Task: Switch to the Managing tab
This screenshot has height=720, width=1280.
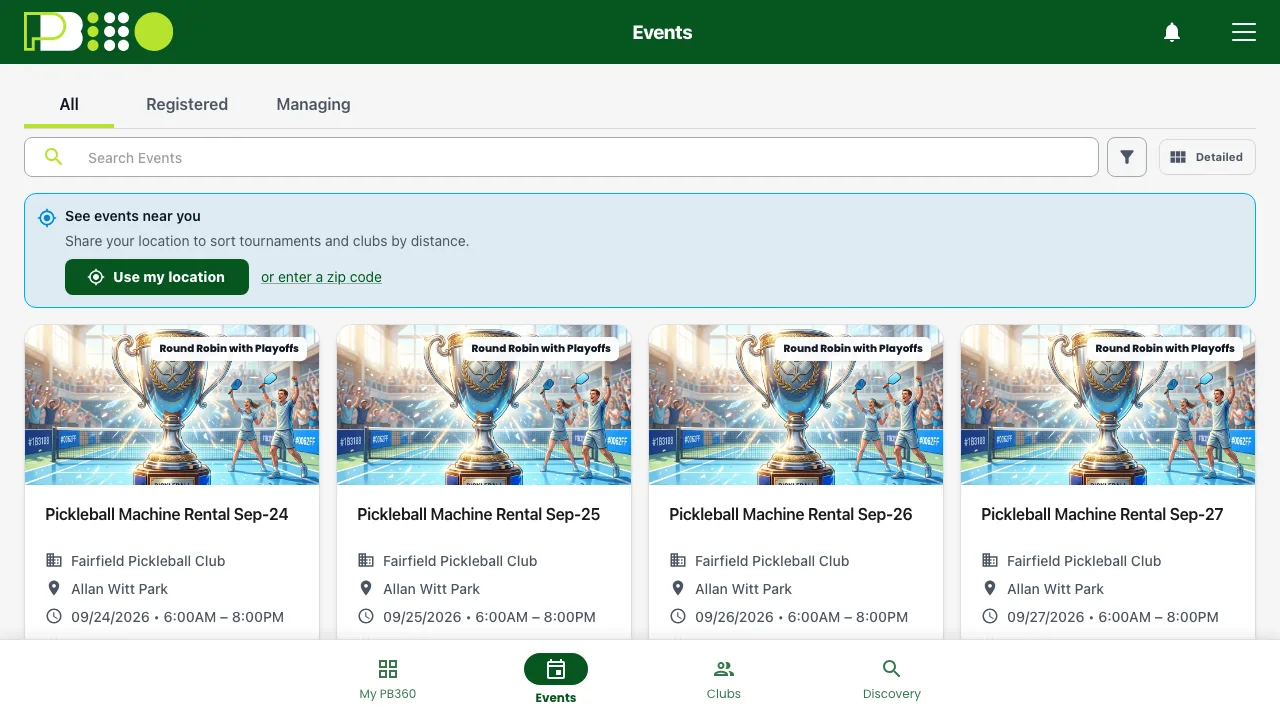Action: (313, 104)
